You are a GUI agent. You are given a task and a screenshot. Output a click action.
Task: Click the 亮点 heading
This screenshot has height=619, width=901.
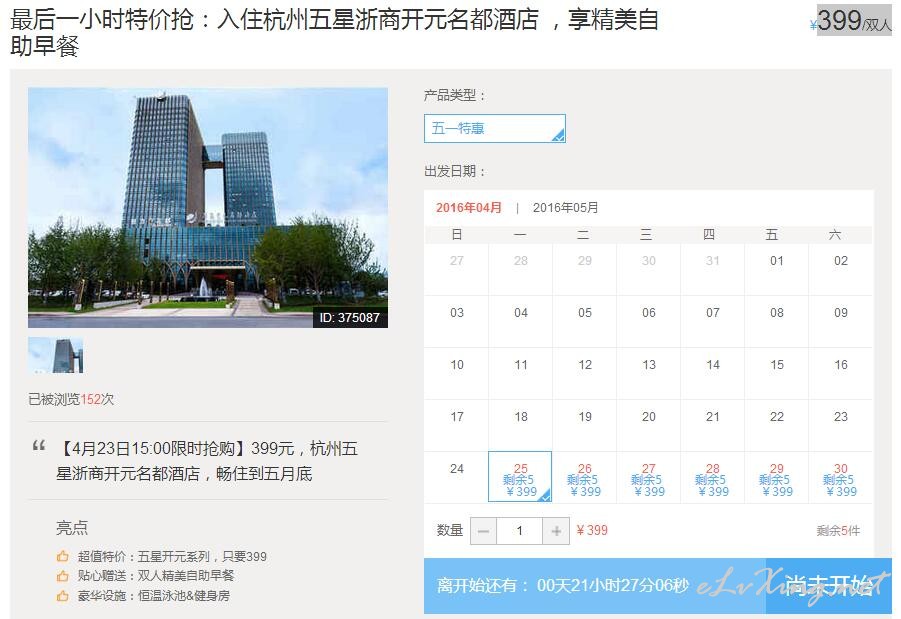click(x=72, y=528)
